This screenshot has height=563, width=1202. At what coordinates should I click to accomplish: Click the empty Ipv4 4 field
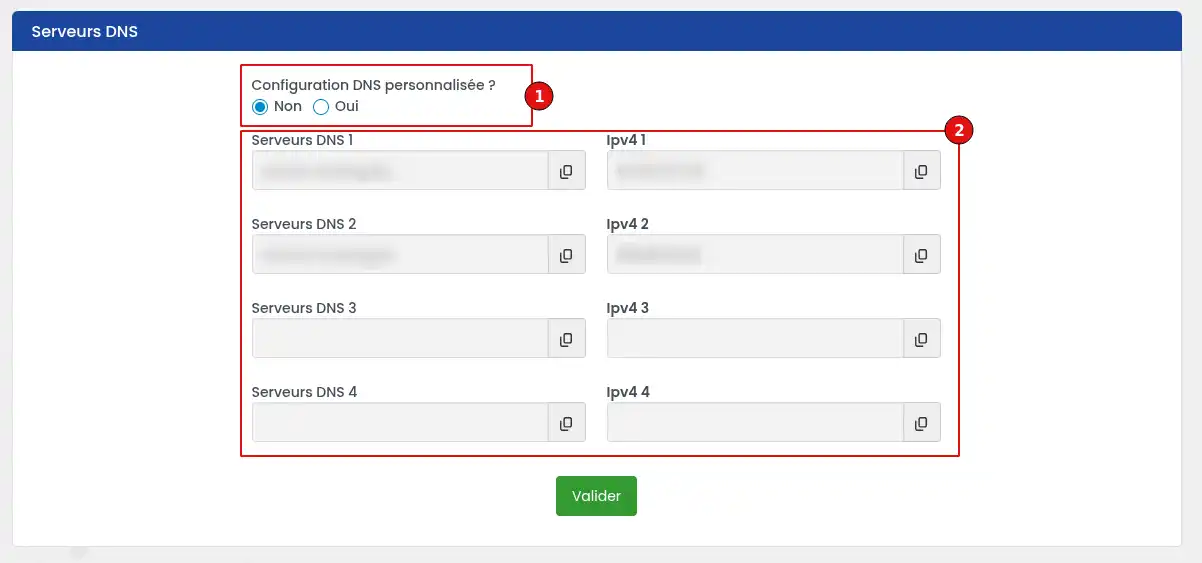756,423
